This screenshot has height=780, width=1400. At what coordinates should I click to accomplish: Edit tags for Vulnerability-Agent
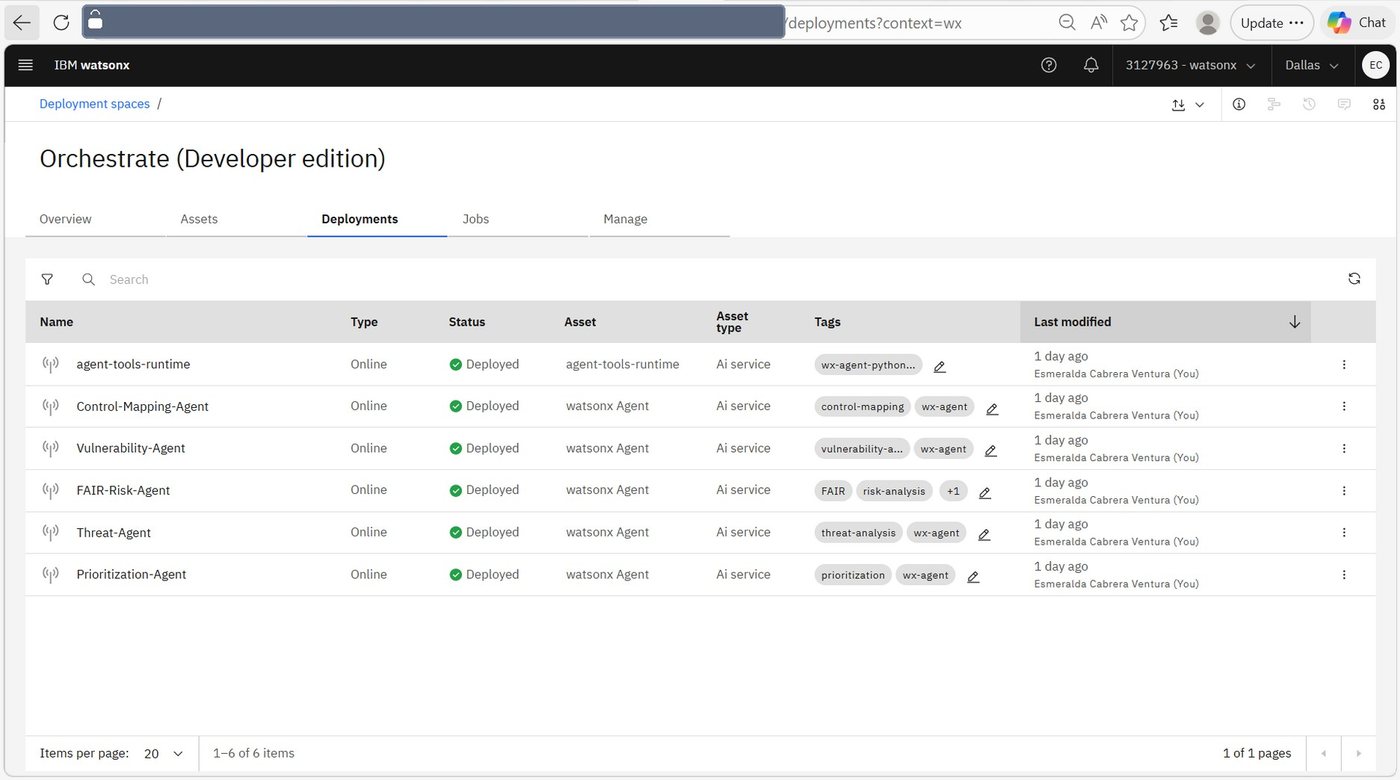coord(991,450)
